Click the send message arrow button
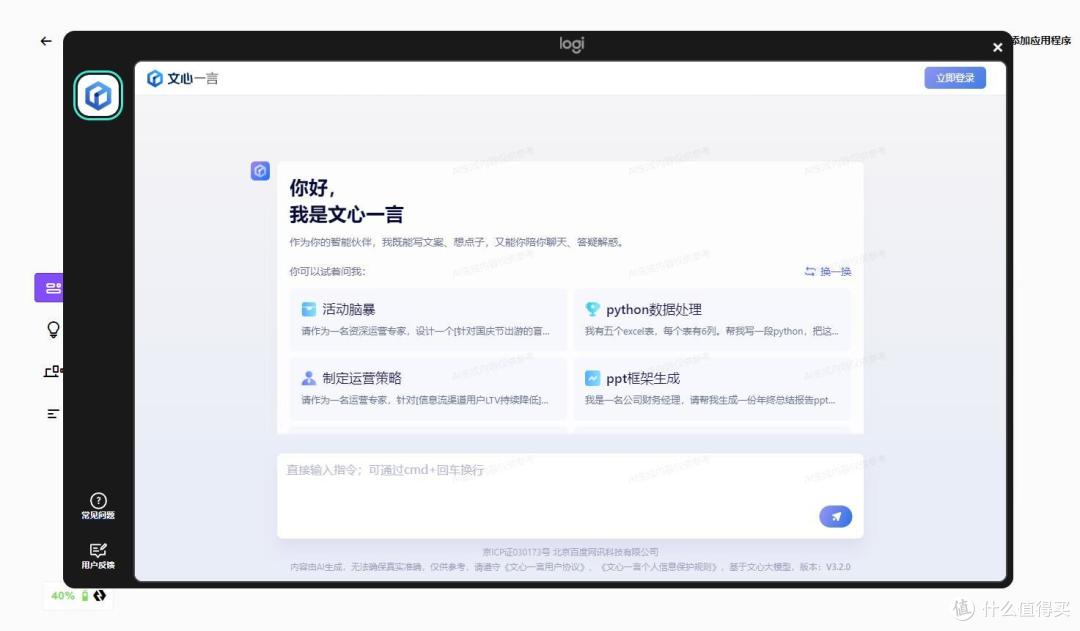Screen dimensions: 1080x631 click(835, 516)
